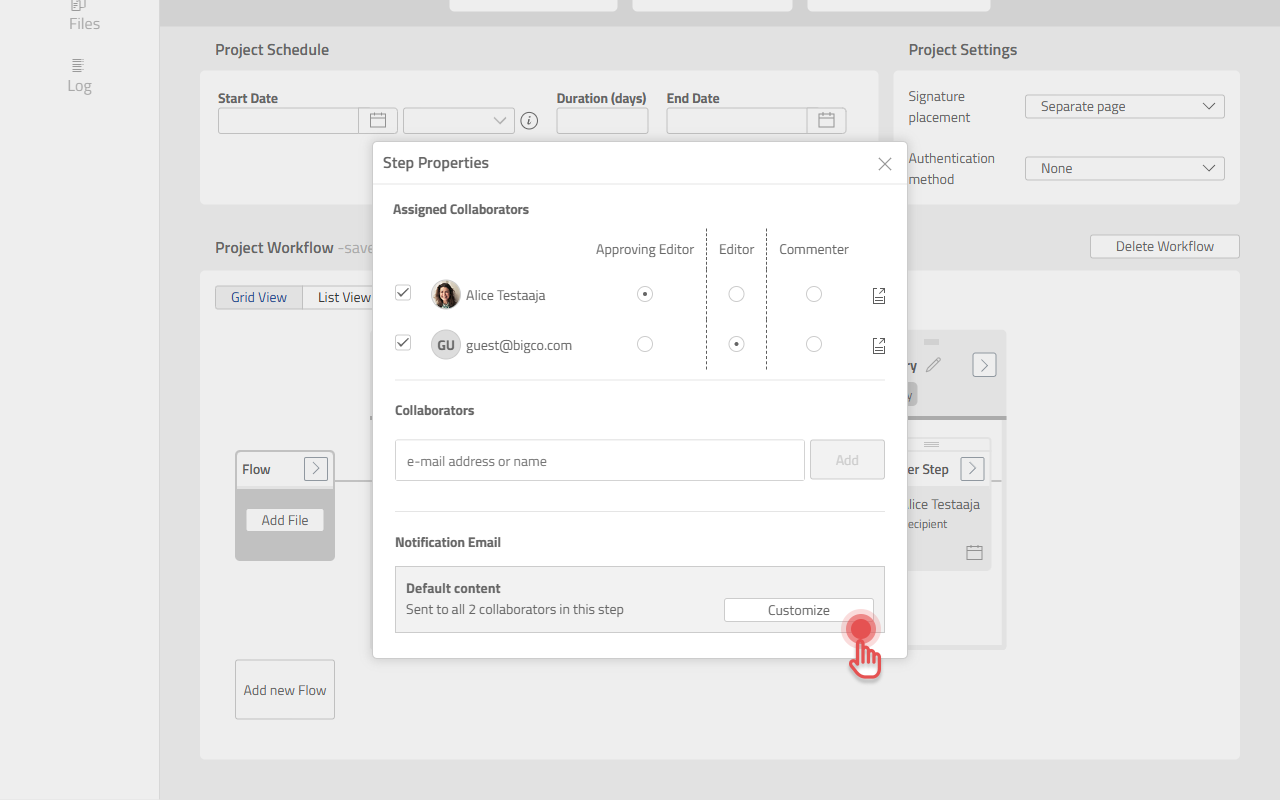
Task: Focus the e-mail address or name field
Action: pyautogui.click(x=600, y=460)
